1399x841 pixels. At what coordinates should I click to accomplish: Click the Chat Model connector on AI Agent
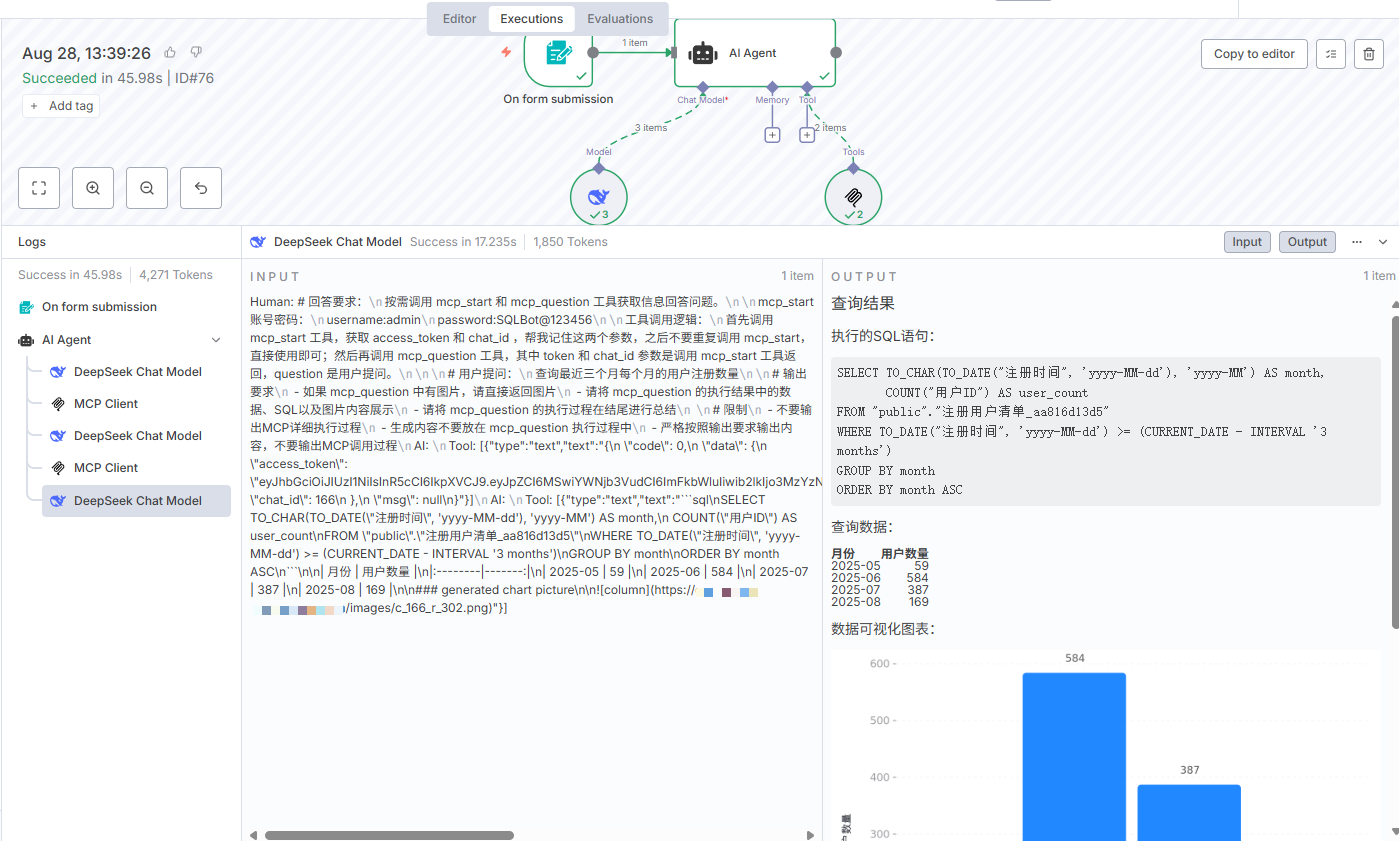[x=703, y=87]
